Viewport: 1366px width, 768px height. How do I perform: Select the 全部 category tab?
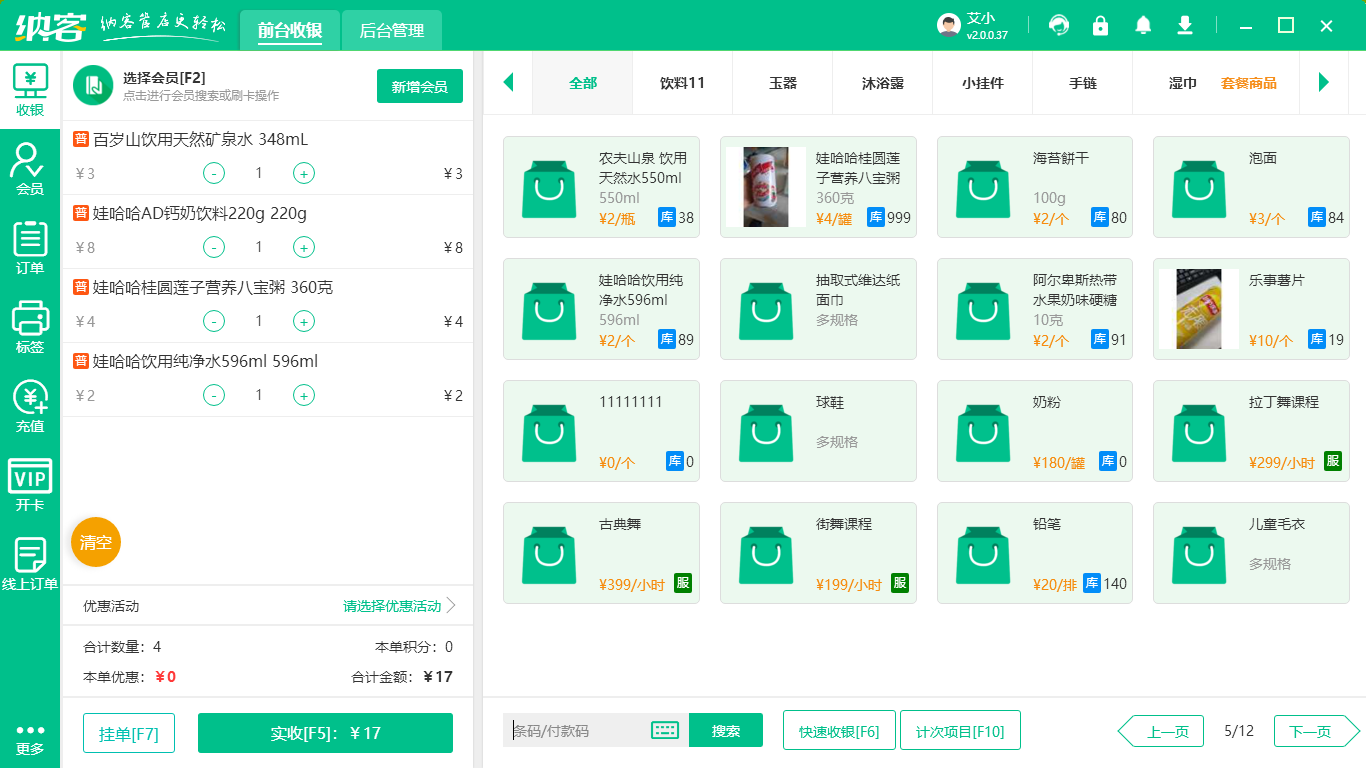click(583, 83)
